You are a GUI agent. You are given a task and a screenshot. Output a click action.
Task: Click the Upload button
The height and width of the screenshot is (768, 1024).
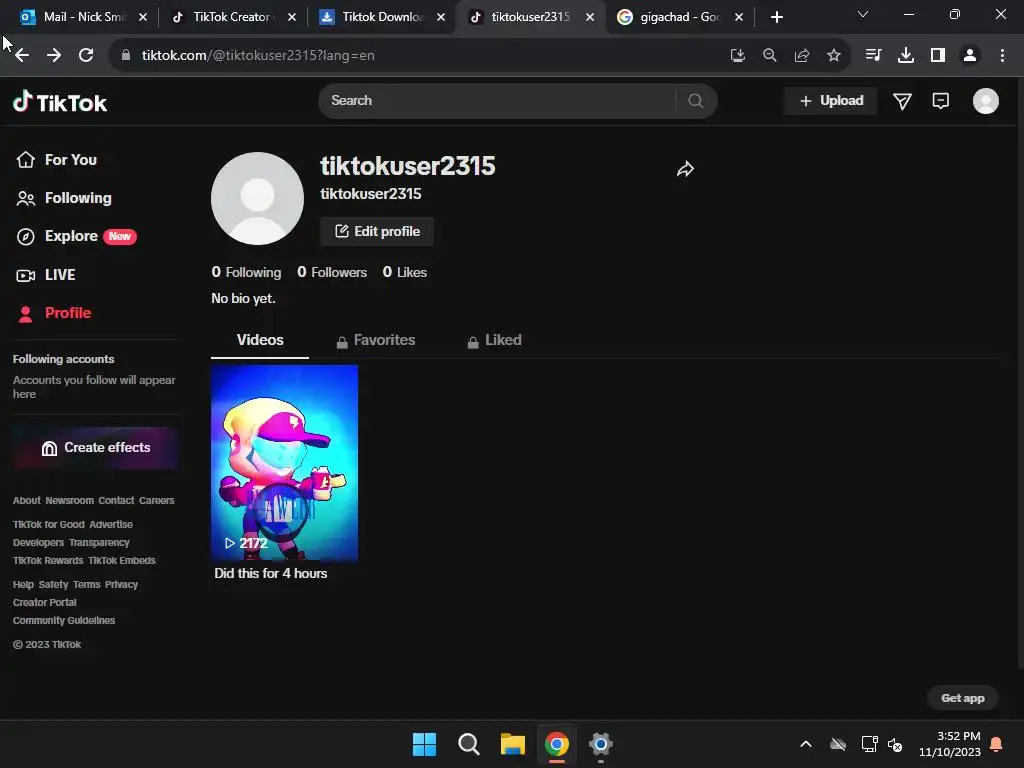coord(831,101)
